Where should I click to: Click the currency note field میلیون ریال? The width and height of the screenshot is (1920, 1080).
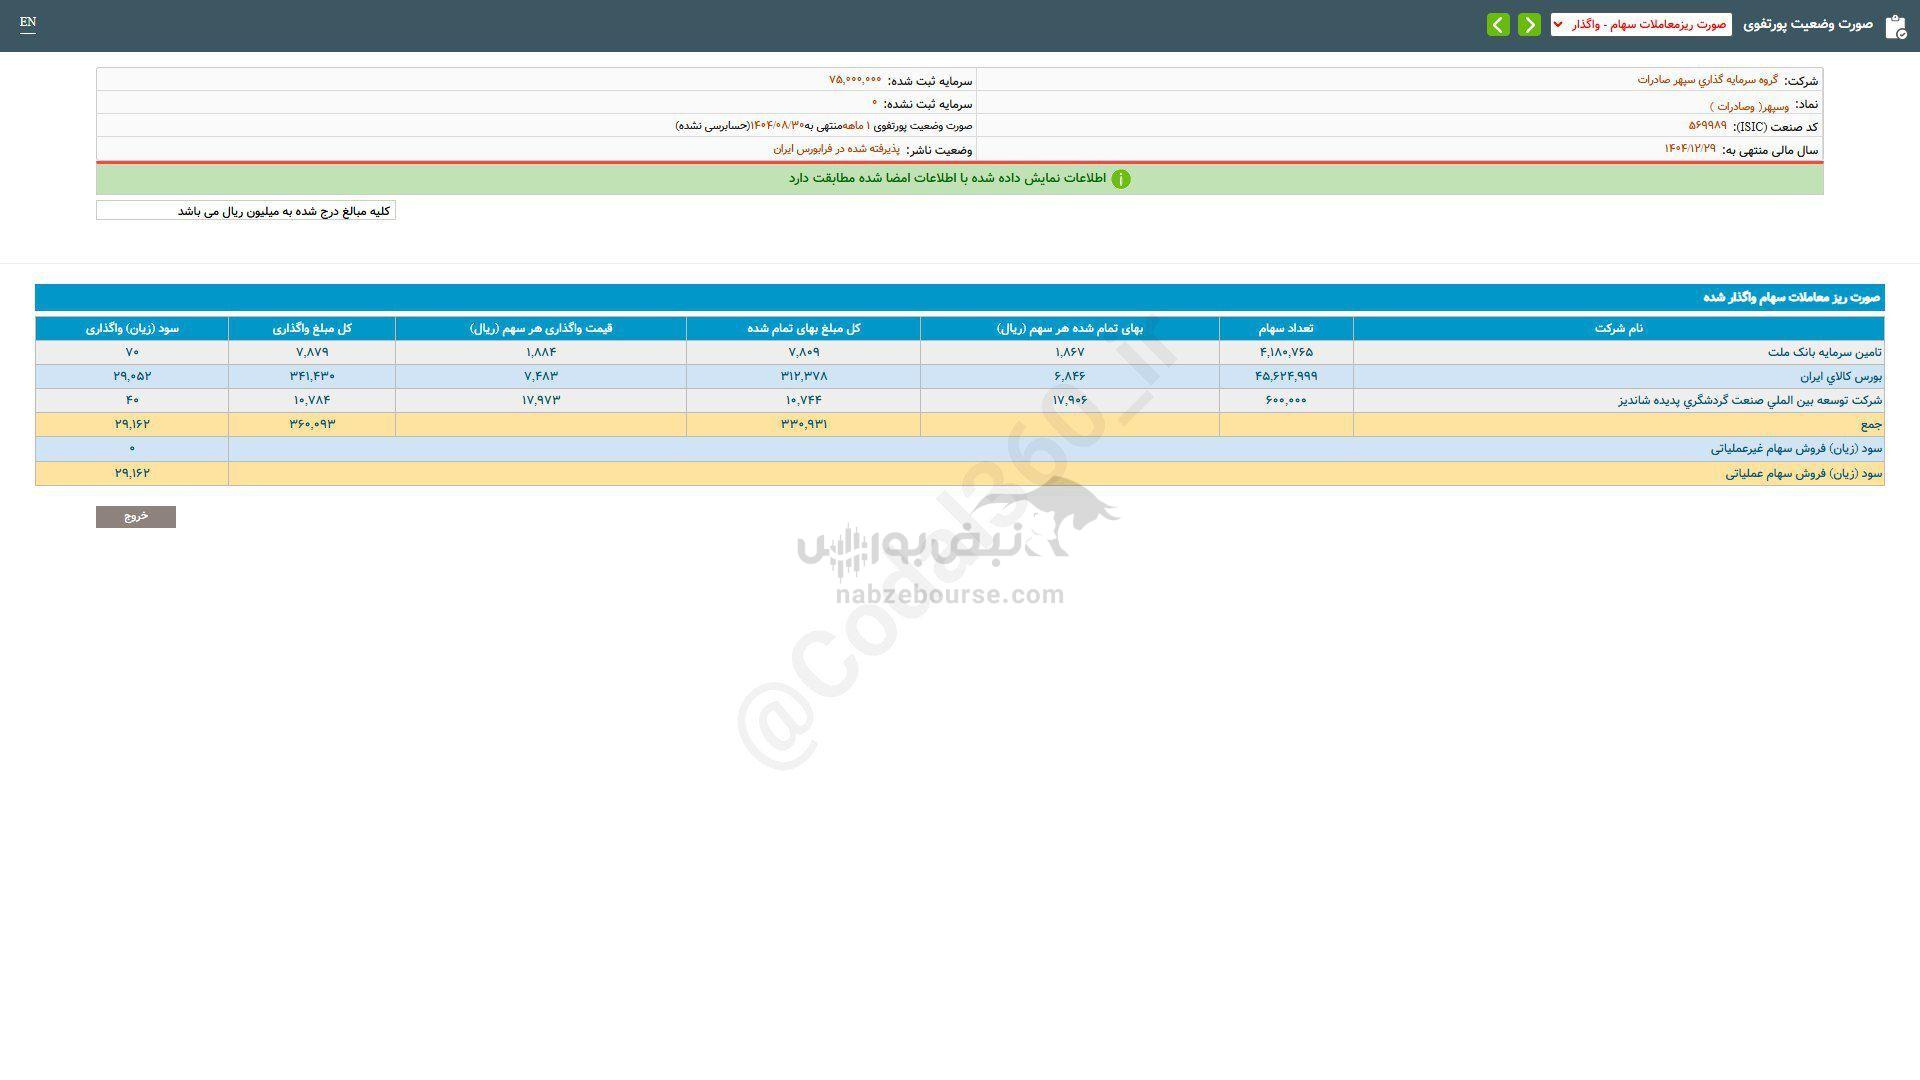[246, 211]
